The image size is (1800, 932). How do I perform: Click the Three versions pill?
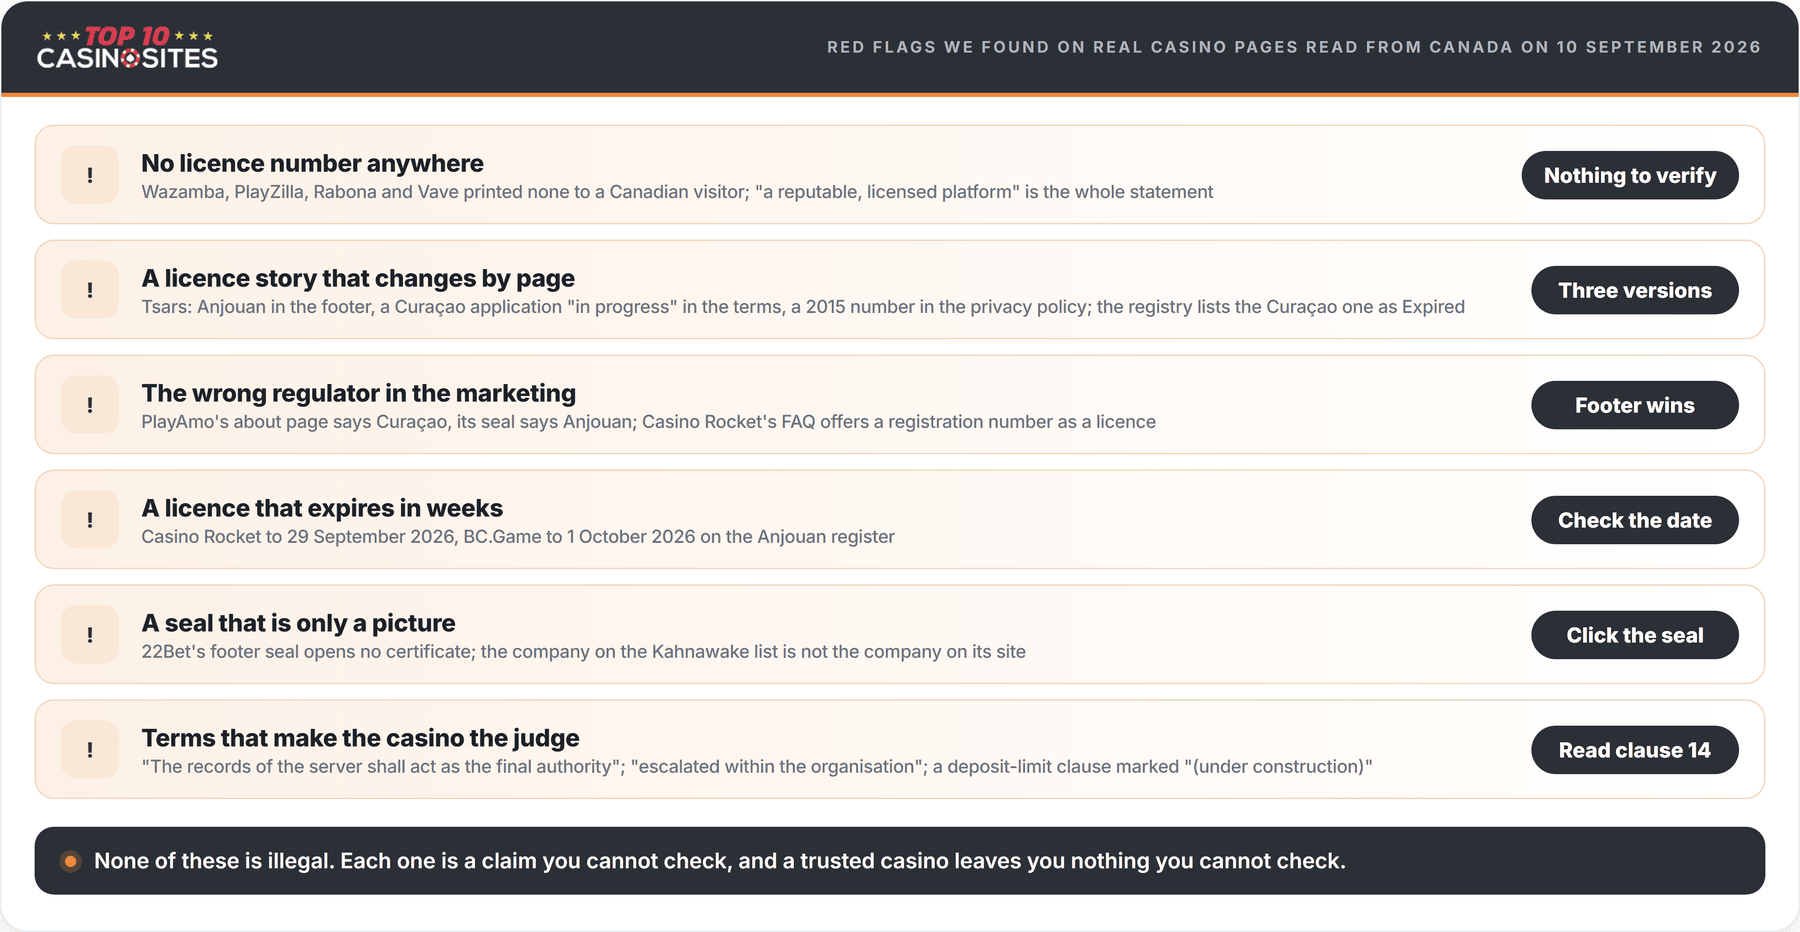point(1635,290)
